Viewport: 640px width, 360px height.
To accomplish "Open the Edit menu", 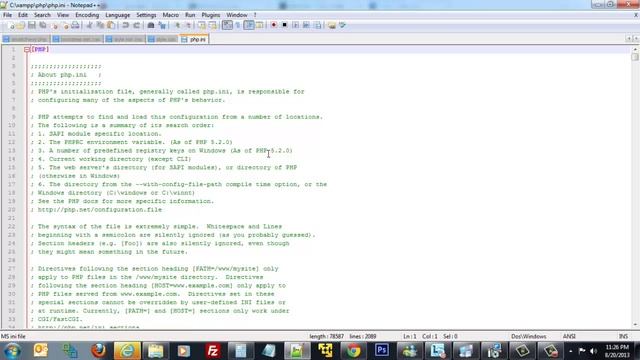I will [x=23, y=15].
